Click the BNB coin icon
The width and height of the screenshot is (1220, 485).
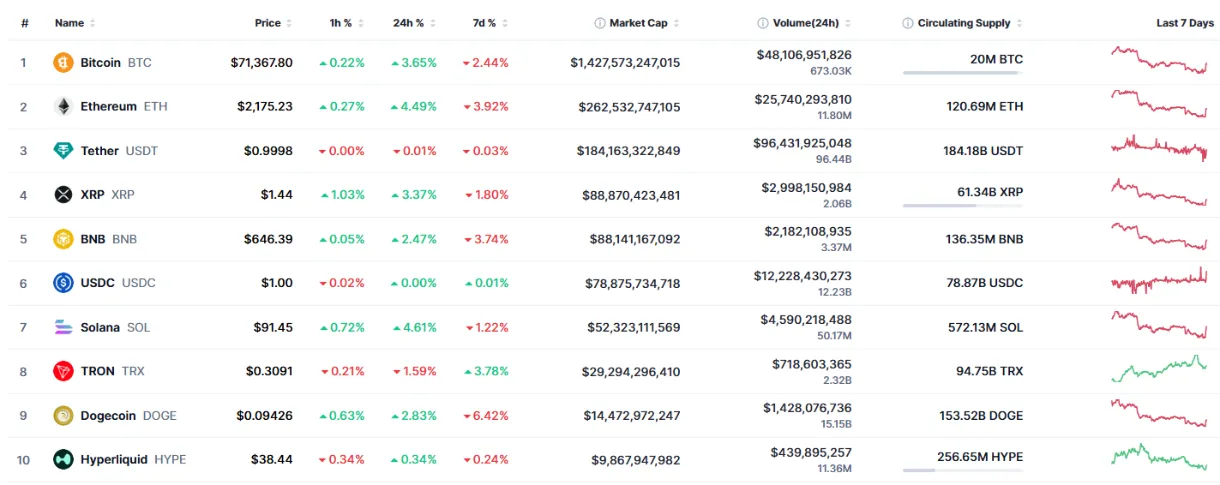pos(63,239)
